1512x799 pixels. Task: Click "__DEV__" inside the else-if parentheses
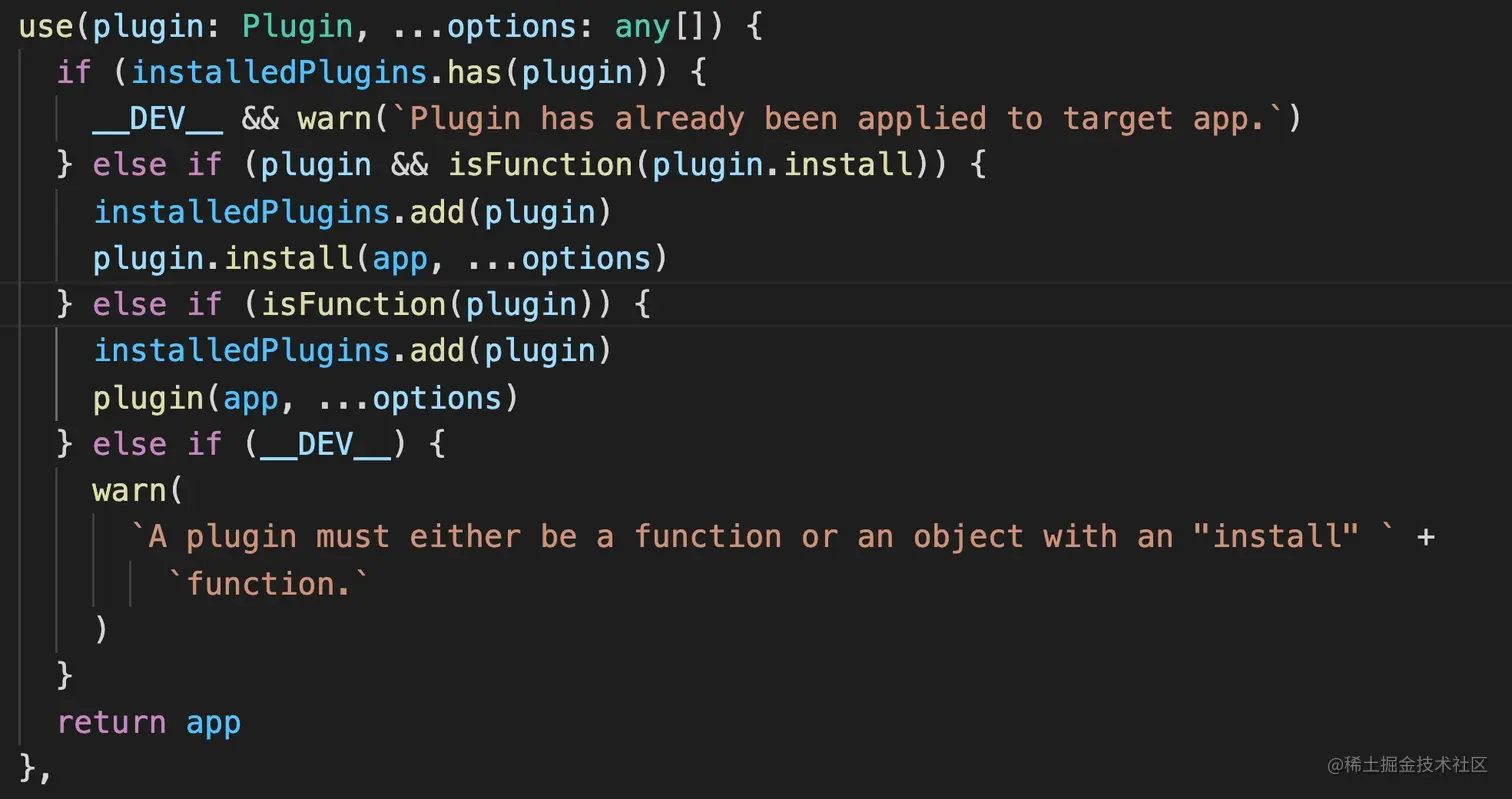[x=325, y=444]
